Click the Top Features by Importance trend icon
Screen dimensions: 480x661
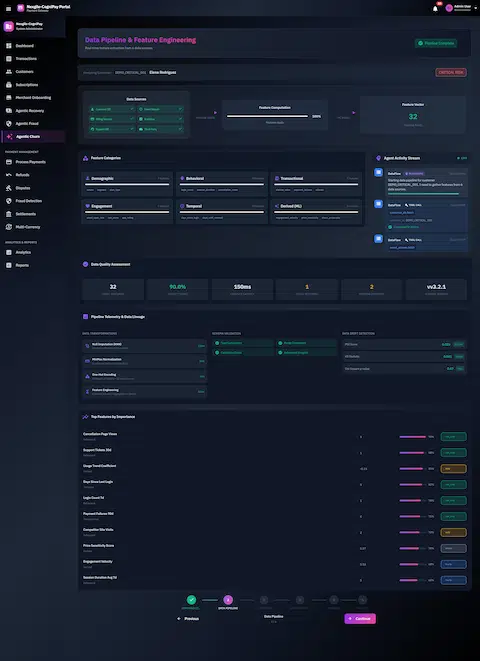[86, 416]
